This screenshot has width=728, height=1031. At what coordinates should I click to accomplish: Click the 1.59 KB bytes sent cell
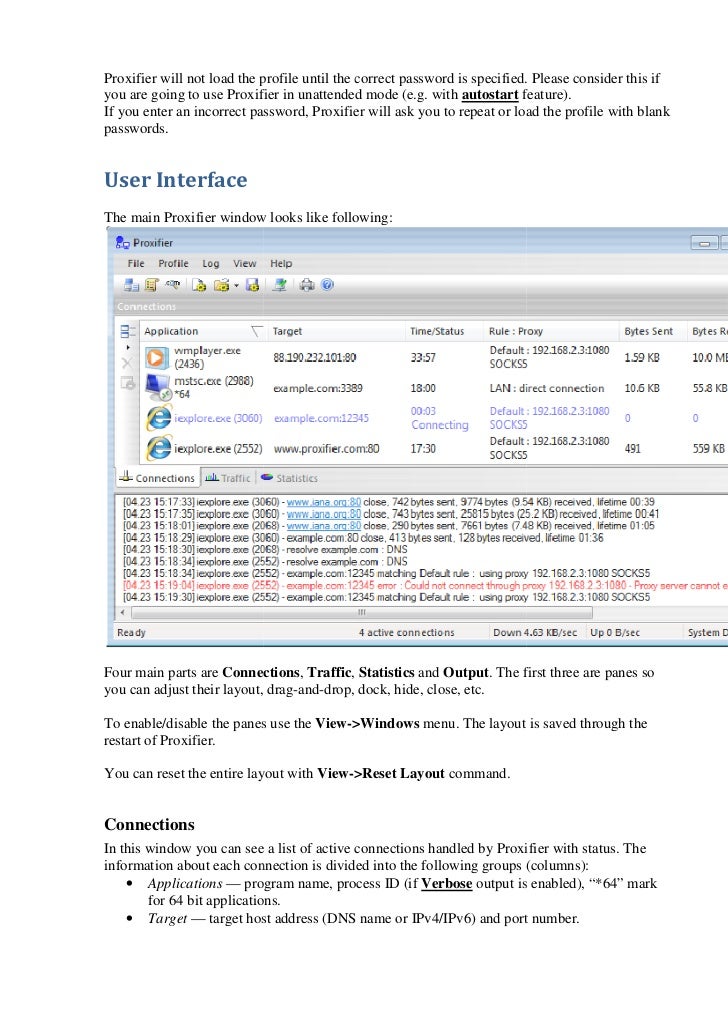tap(642, 358)
